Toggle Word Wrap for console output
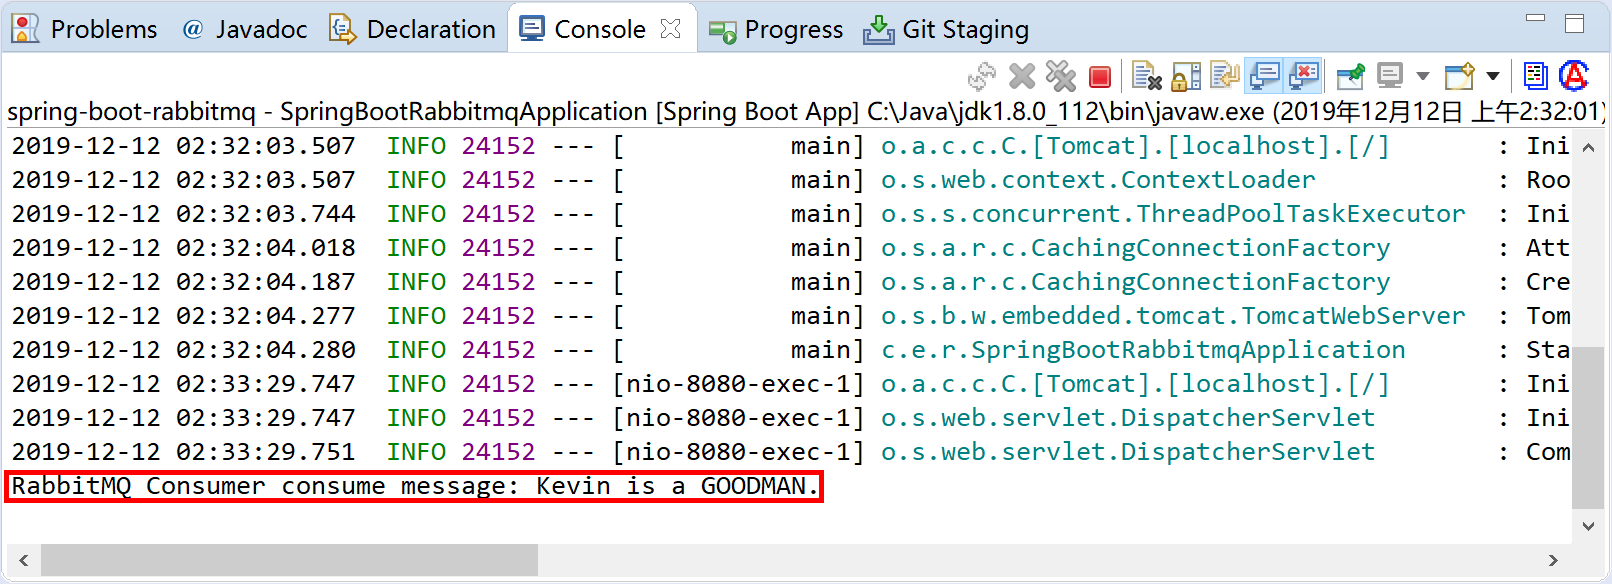1612x584 pixels. [1224, 77]
